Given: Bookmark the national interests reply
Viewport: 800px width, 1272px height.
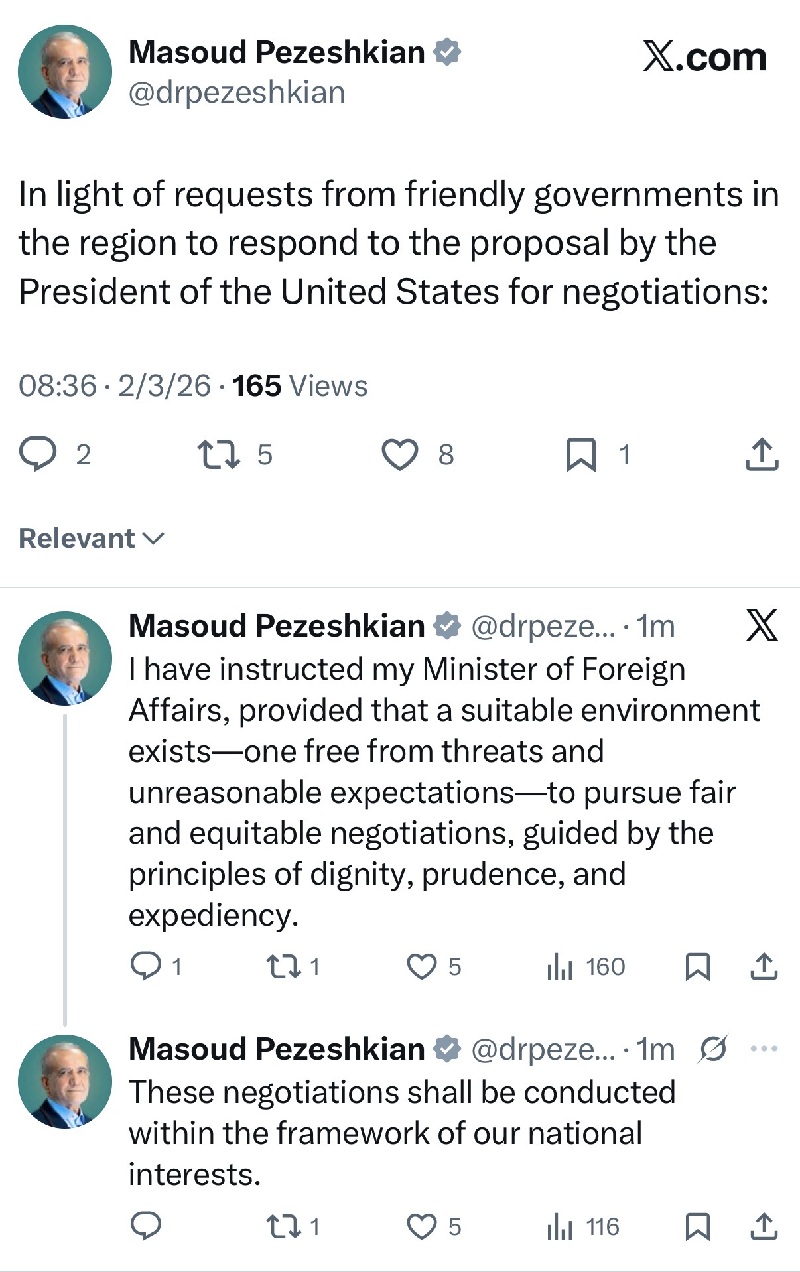Looking at the screenshot, I should pyautogui.click(x=698, y=1226).
